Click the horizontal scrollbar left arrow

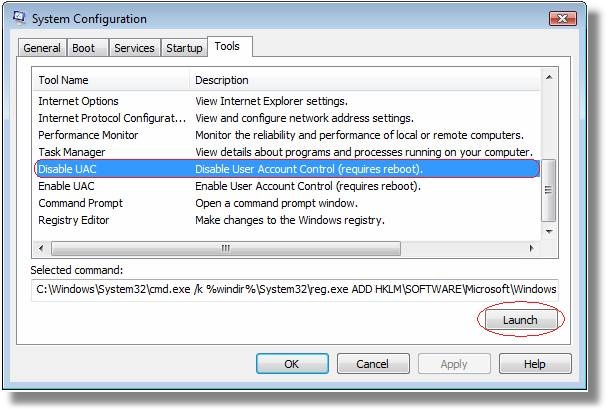41,248
